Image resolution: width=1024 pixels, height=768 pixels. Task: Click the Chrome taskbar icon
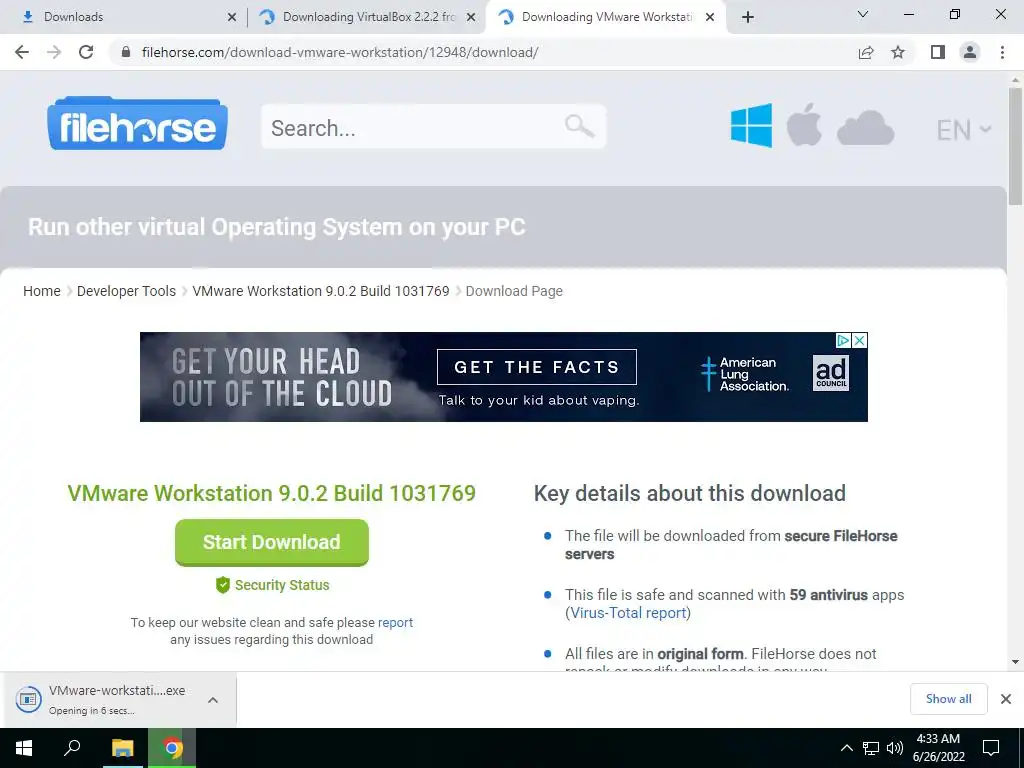172,748
